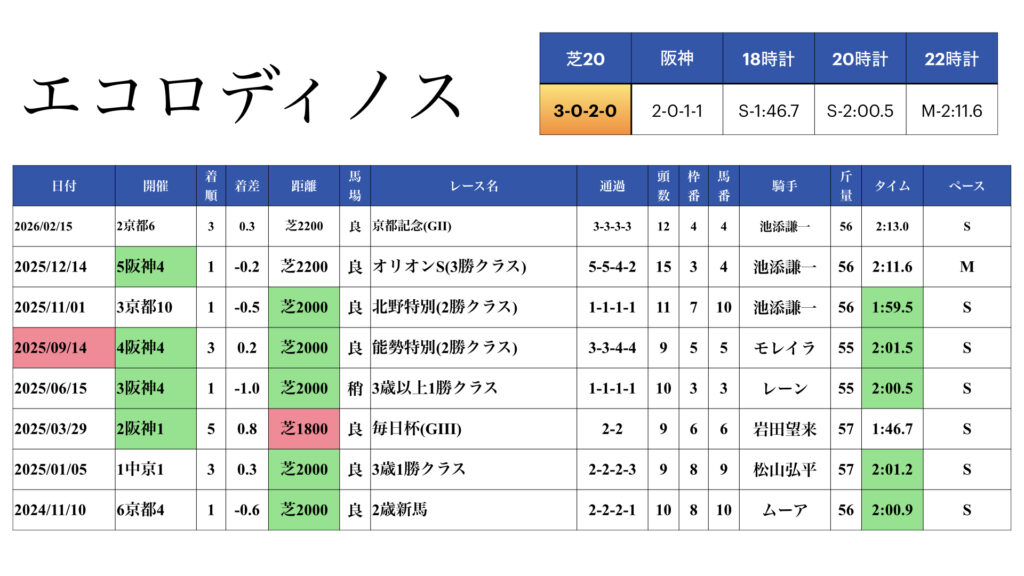Click the red 芝1800 distance cell
1024x576 pixels.
click(x=304, y=429)
